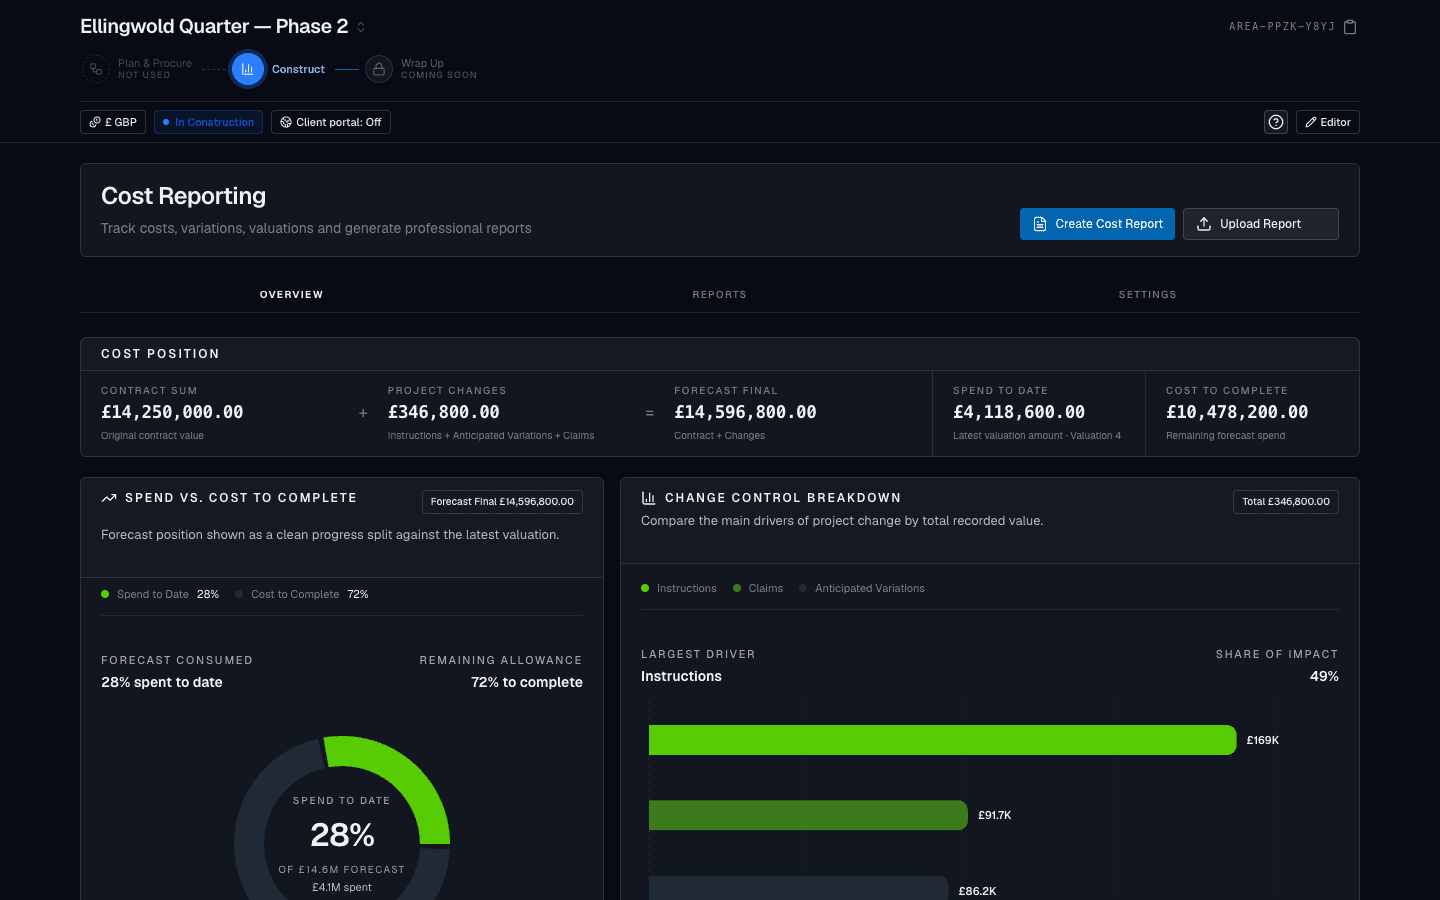1440x900 pixels.
Task: Click the Forecast Final £14,596,800.00 badge
Action: (x=502, y=502)
